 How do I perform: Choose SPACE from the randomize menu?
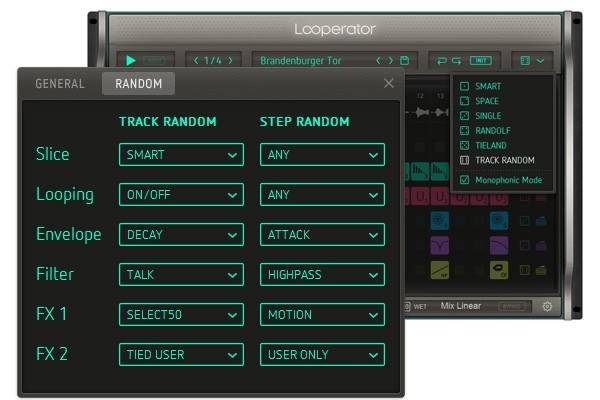[x=487, y=101]
